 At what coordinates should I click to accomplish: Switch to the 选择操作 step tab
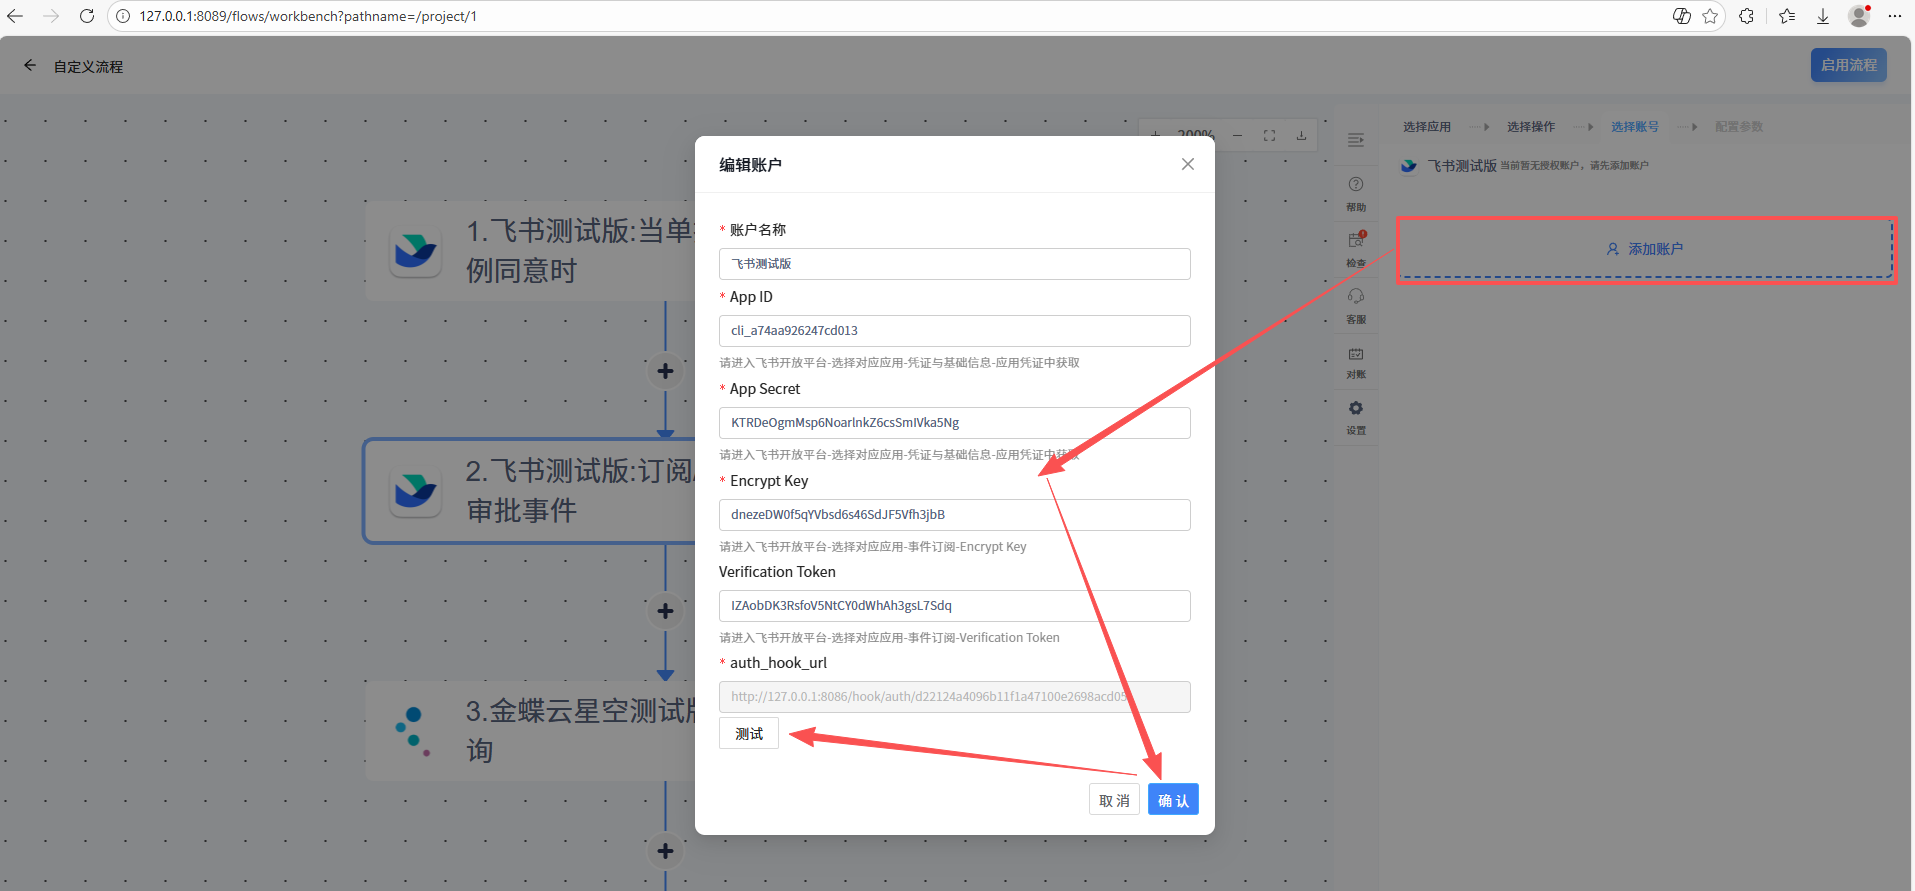tap(1530, 127)
